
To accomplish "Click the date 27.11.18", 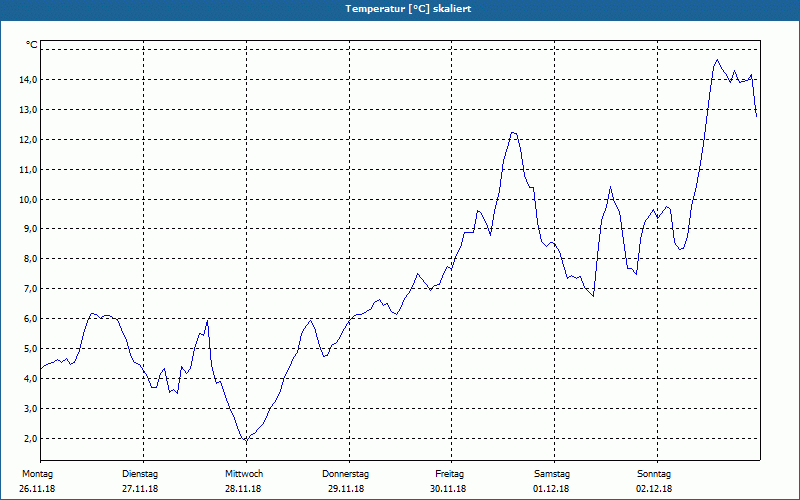I will (x=140, y=489).
